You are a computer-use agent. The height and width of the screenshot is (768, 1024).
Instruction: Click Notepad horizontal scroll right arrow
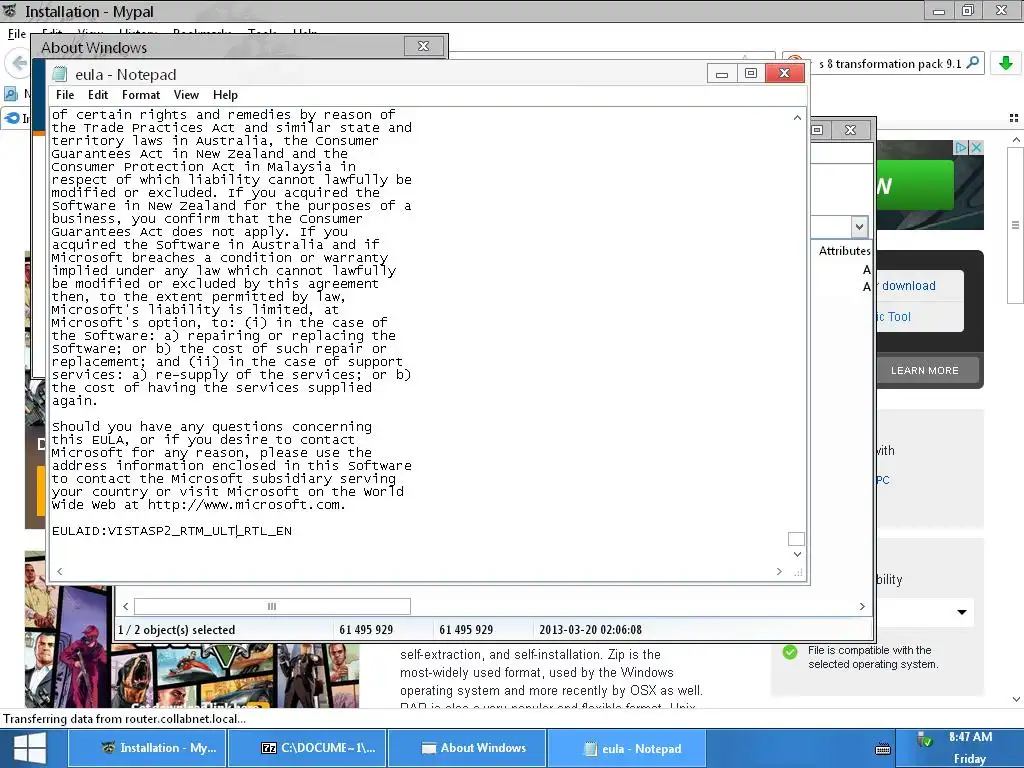[779, 571]
